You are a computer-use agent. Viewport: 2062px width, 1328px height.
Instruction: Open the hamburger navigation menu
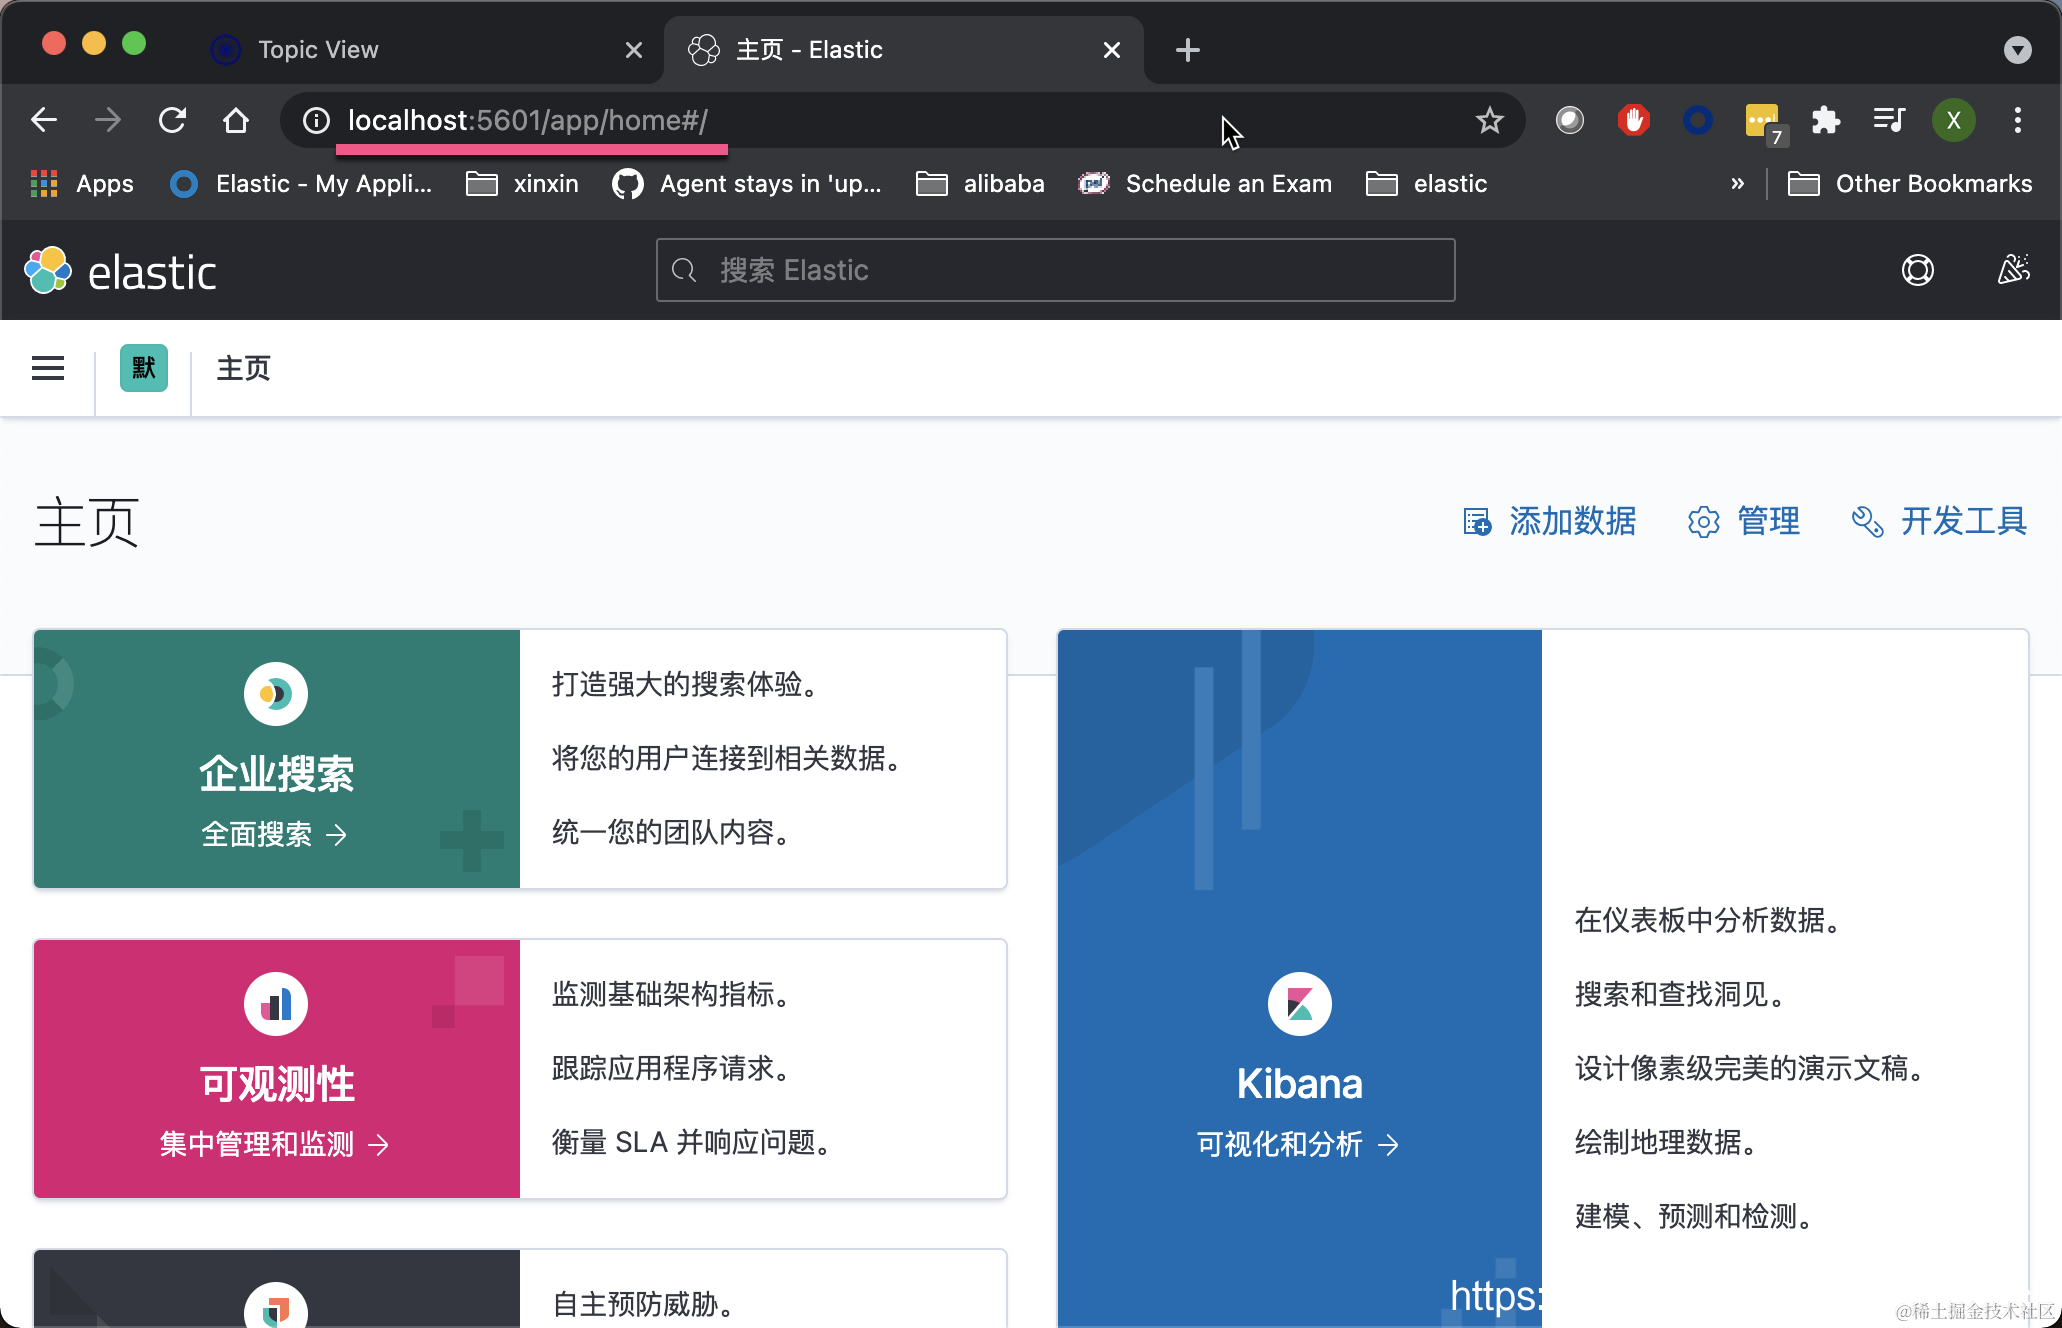click(x=48, y=368)
